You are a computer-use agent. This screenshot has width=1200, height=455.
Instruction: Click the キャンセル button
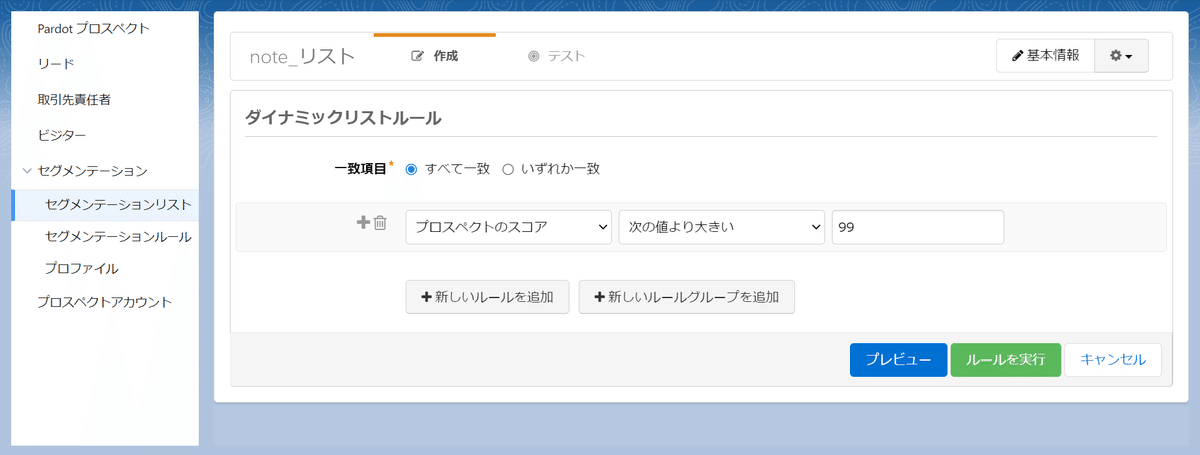coord(1113,360)
